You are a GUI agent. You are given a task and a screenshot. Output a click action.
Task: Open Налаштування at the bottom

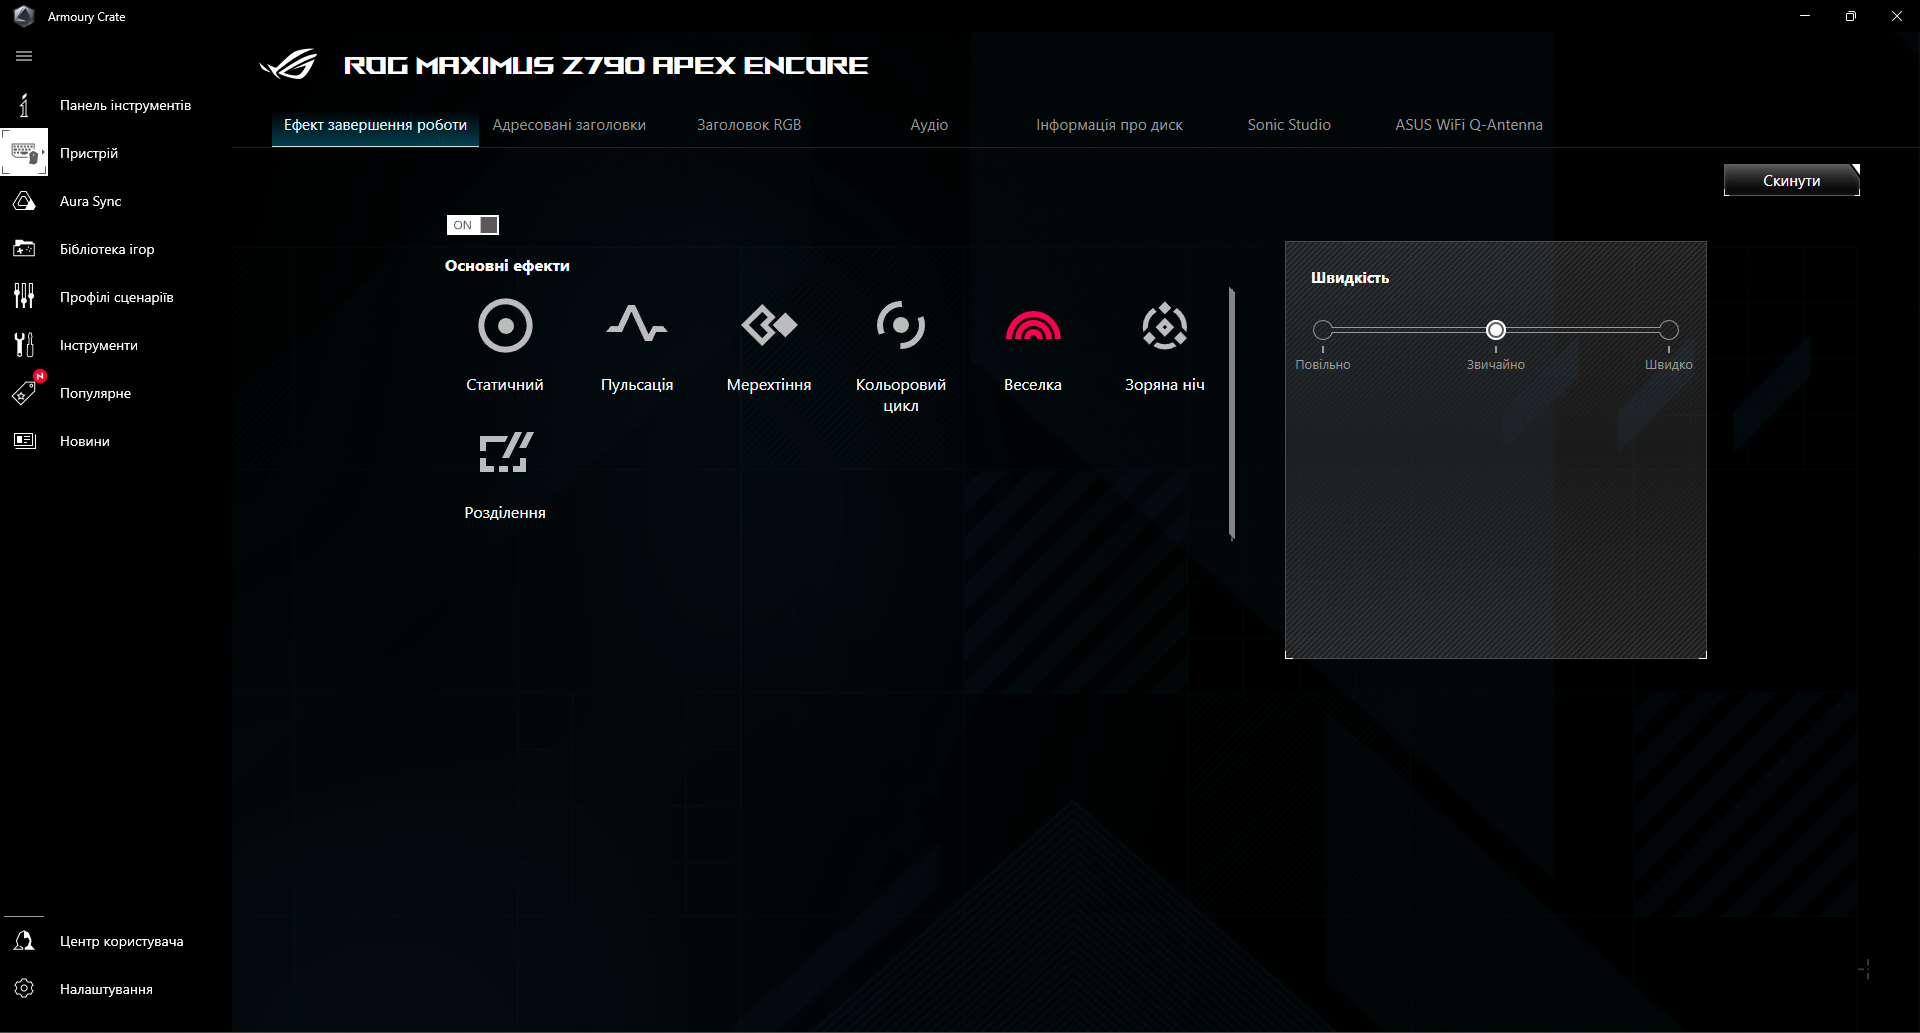[x=105, y=988]
